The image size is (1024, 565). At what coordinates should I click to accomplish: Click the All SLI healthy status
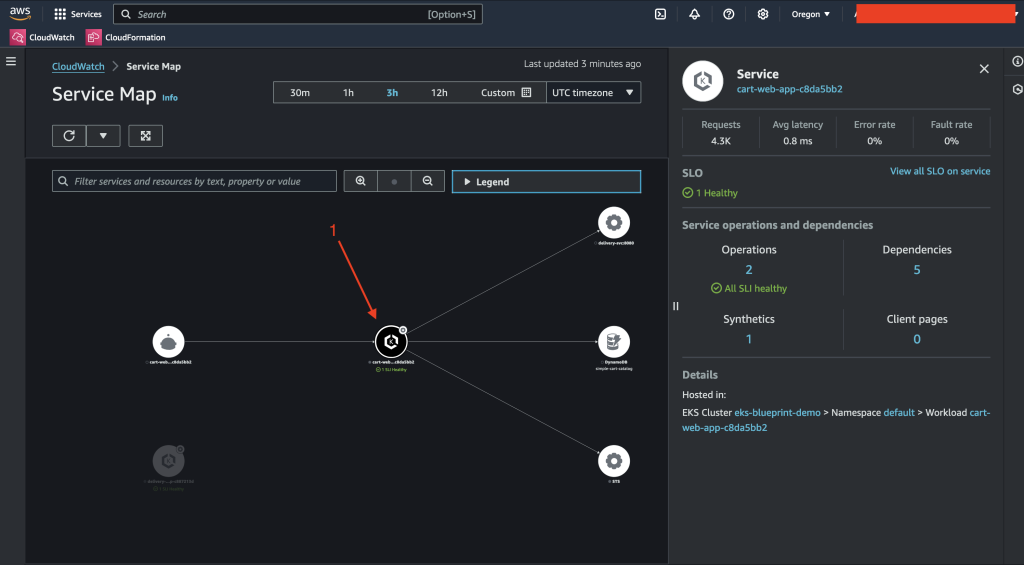(x=748, y=288)
